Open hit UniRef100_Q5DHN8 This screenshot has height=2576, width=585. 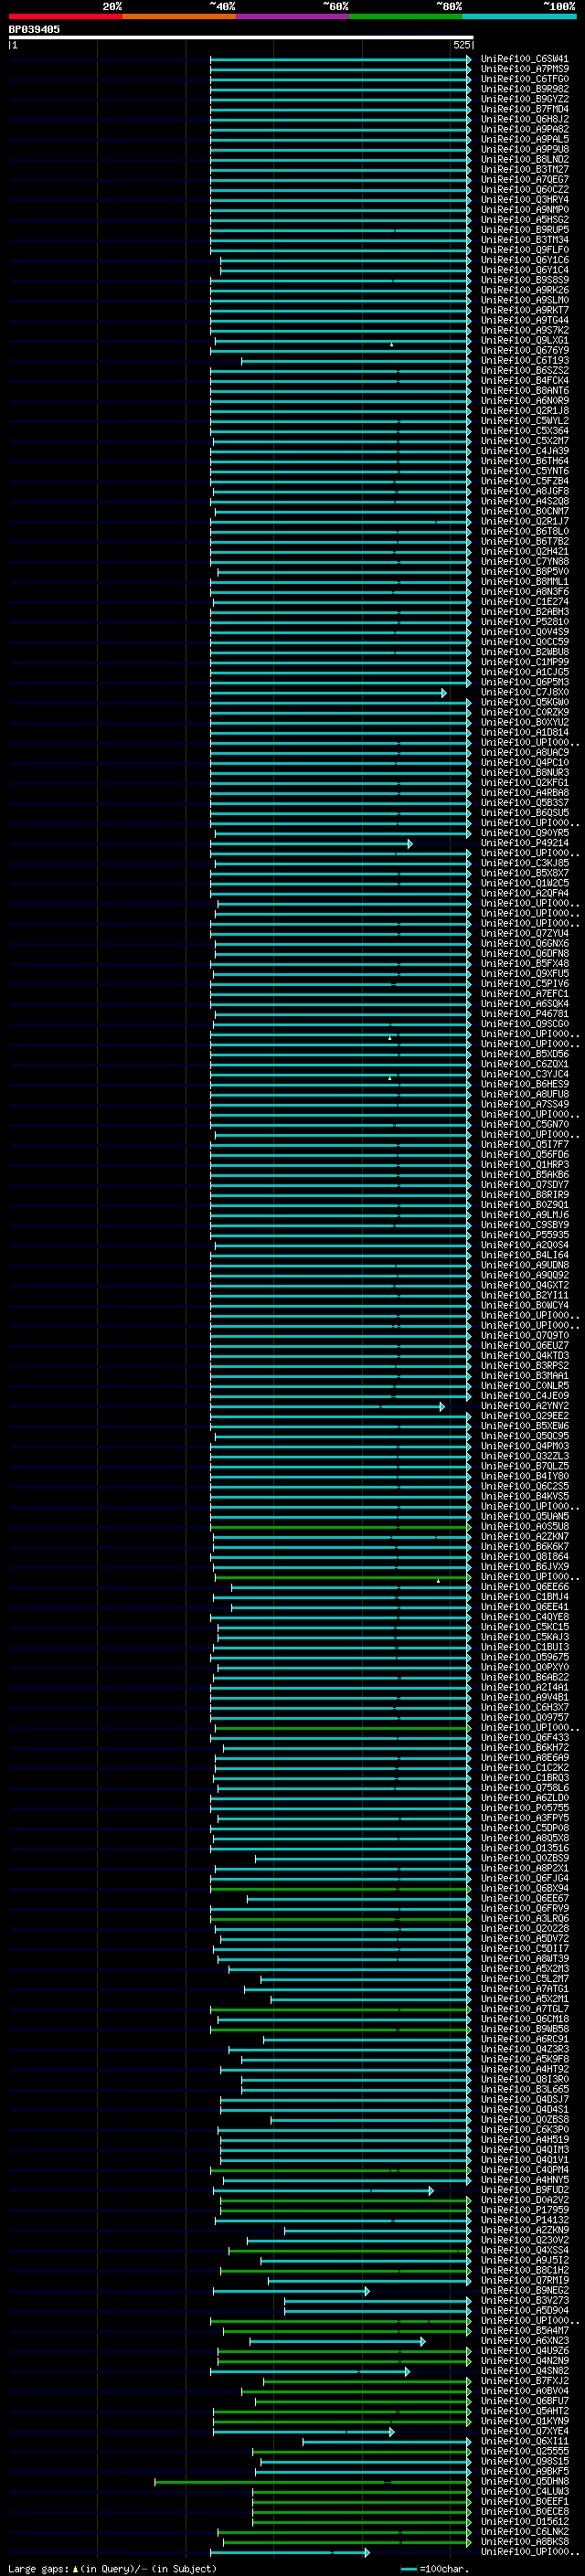pos(525,2481)
